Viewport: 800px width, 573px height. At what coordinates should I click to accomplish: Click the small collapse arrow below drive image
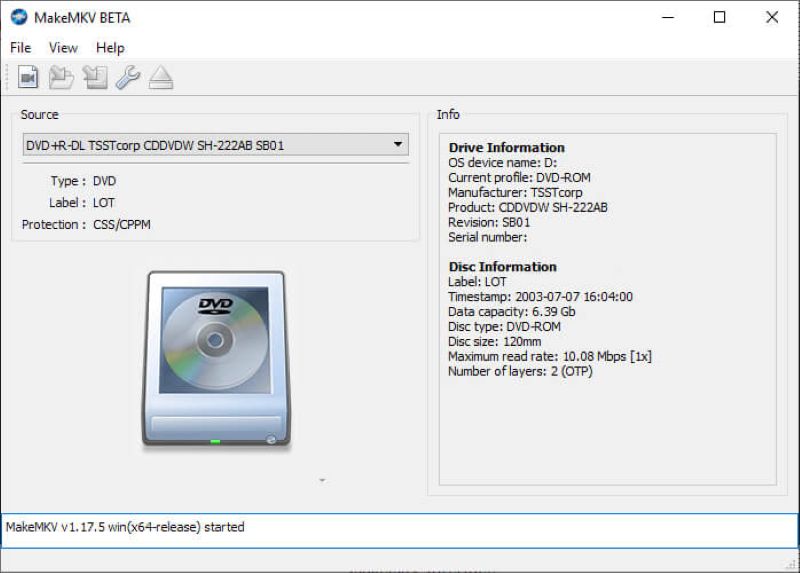click(322, 481)
